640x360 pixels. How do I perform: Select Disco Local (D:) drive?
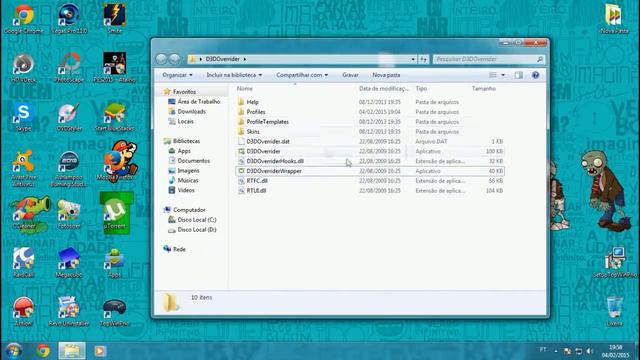click(x=197, y=230)
